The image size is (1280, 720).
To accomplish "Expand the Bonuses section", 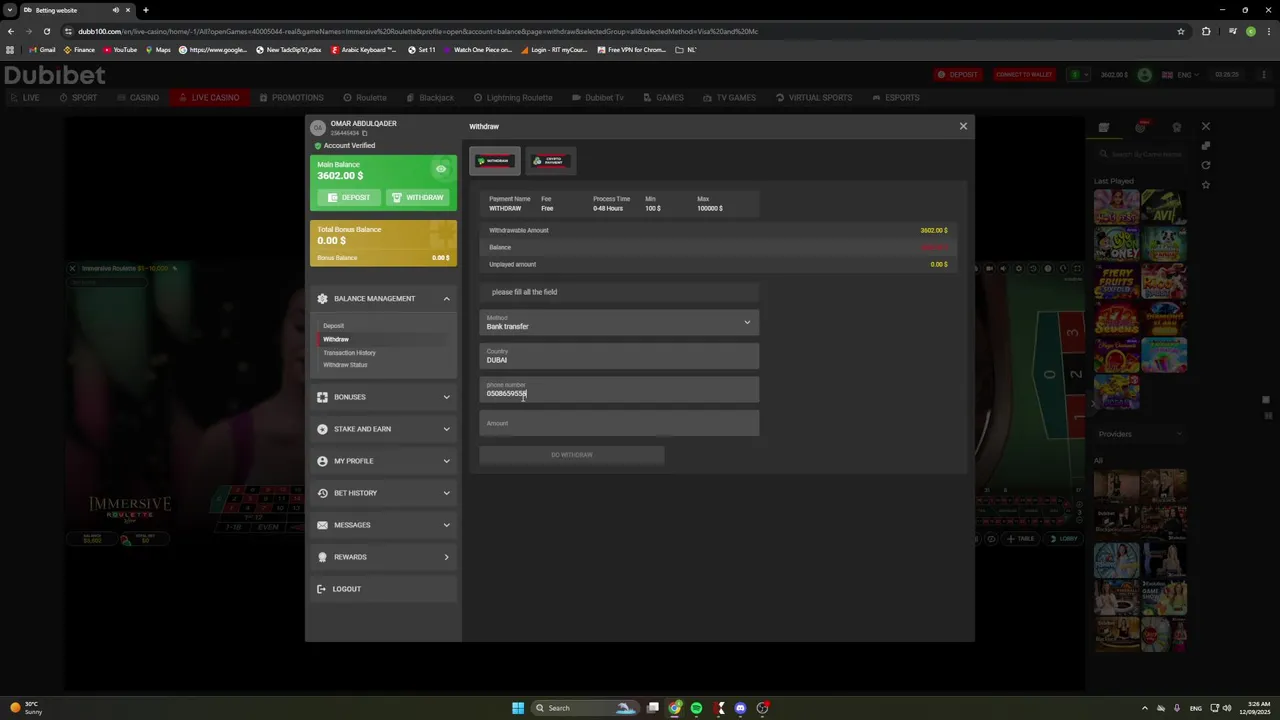I will pyautogui.click(x=383, y=397).
